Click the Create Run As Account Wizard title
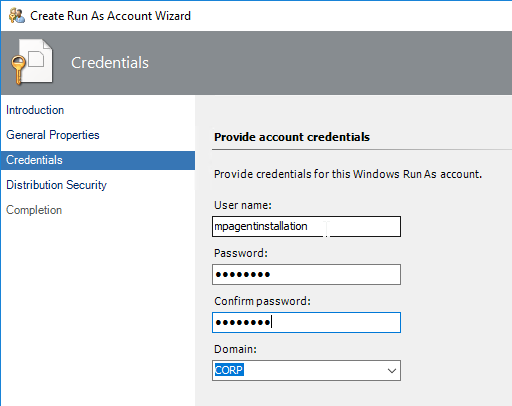This screenshot has width=512, height=406. 110,16
